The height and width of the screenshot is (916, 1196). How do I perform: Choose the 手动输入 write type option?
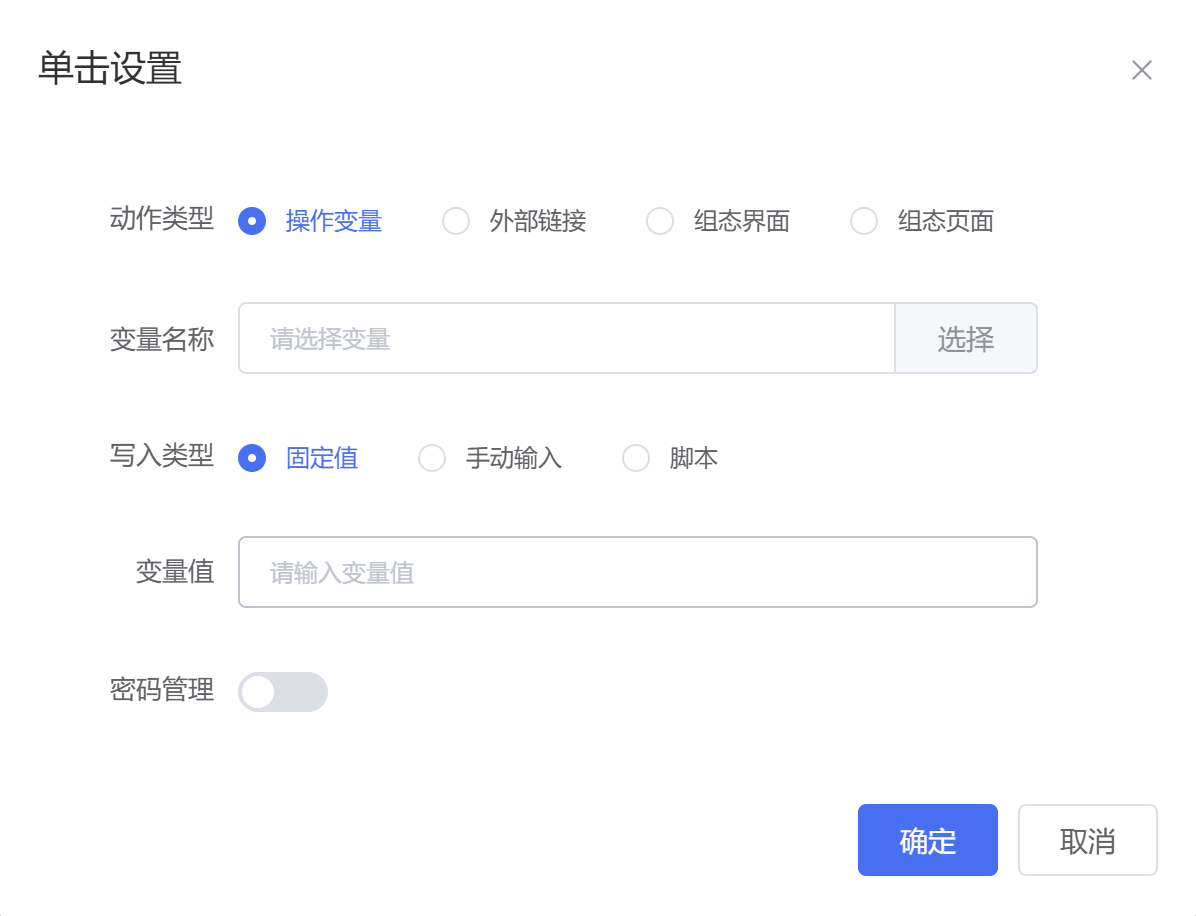click(x=432, y=459)
